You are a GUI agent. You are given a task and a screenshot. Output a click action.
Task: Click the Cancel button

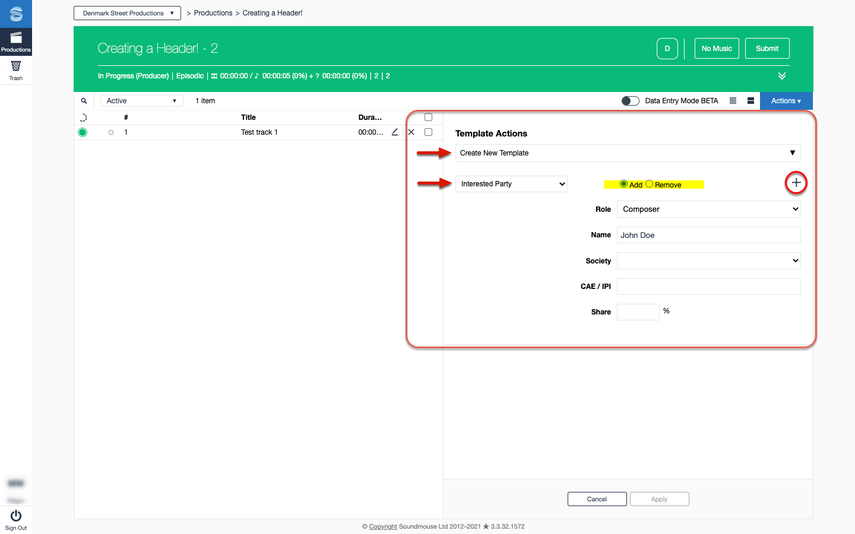click(x=597, y=499)
